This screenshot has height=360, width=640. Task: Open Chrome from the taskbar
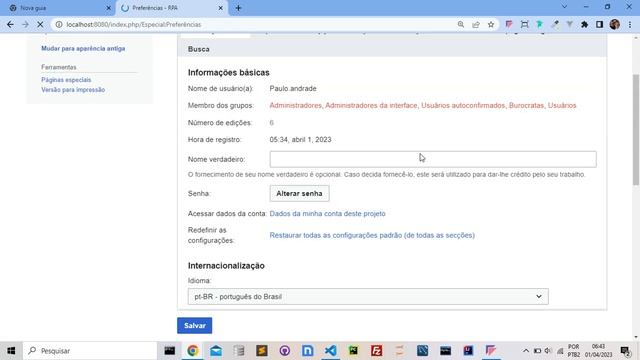(193, 351)
